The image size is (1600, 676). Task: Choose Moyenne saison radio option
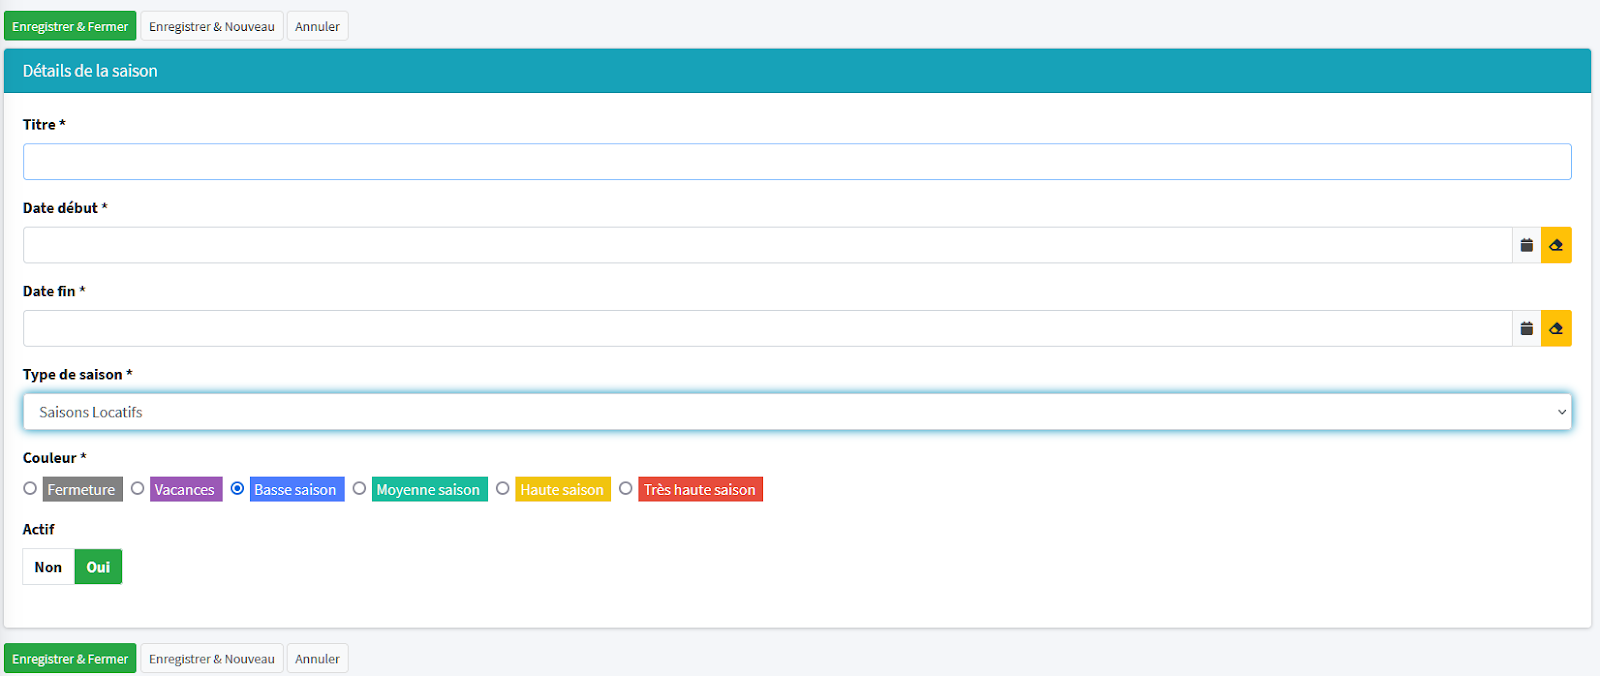pyautogui.click(x=359, y=489)
